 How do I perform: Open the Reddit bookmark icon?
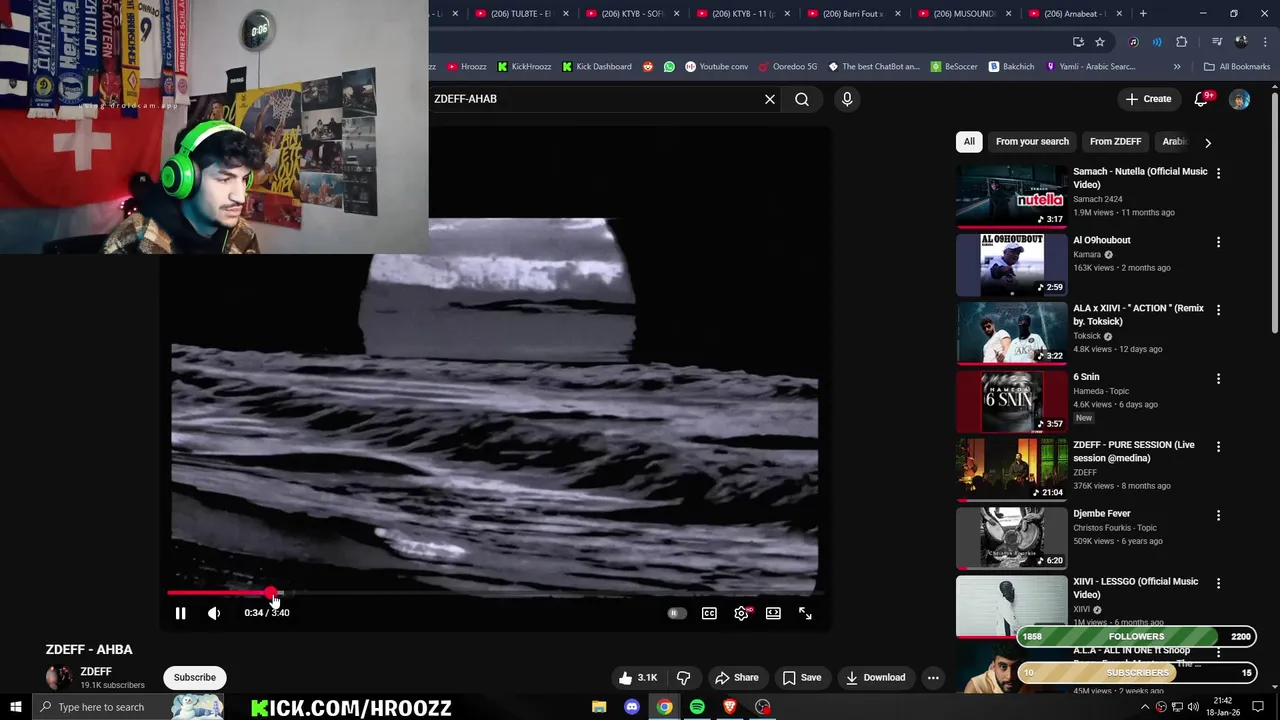(648, 67)
